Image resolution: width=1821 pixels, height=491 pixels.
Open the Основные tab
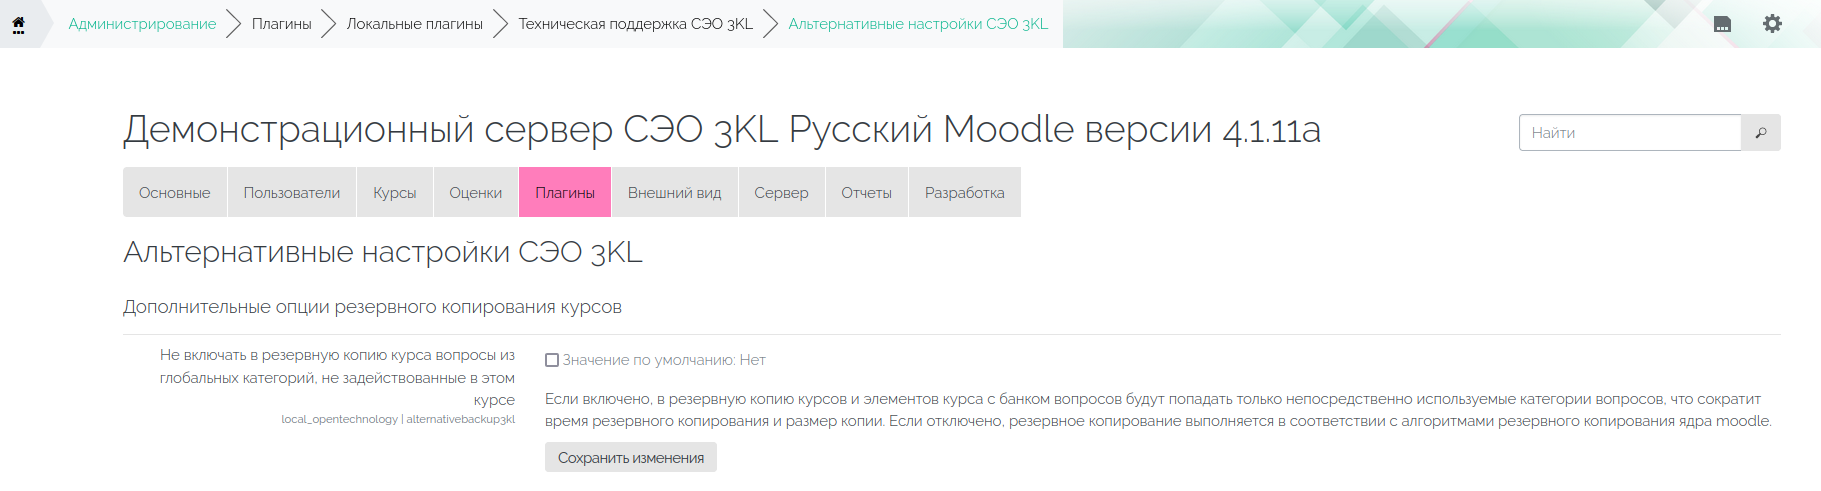[175, 192]
